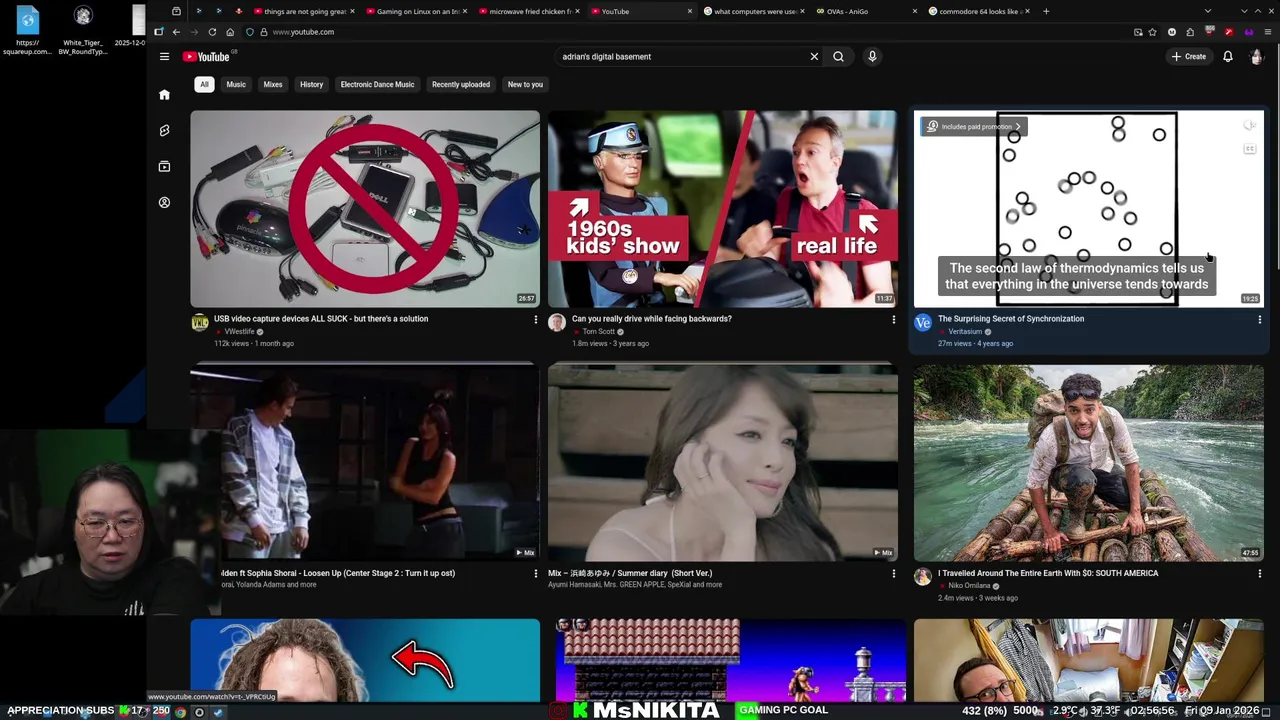1280x720 pixels.
Task: Open the YouTube guide hamburger menu
Action: 164,57
